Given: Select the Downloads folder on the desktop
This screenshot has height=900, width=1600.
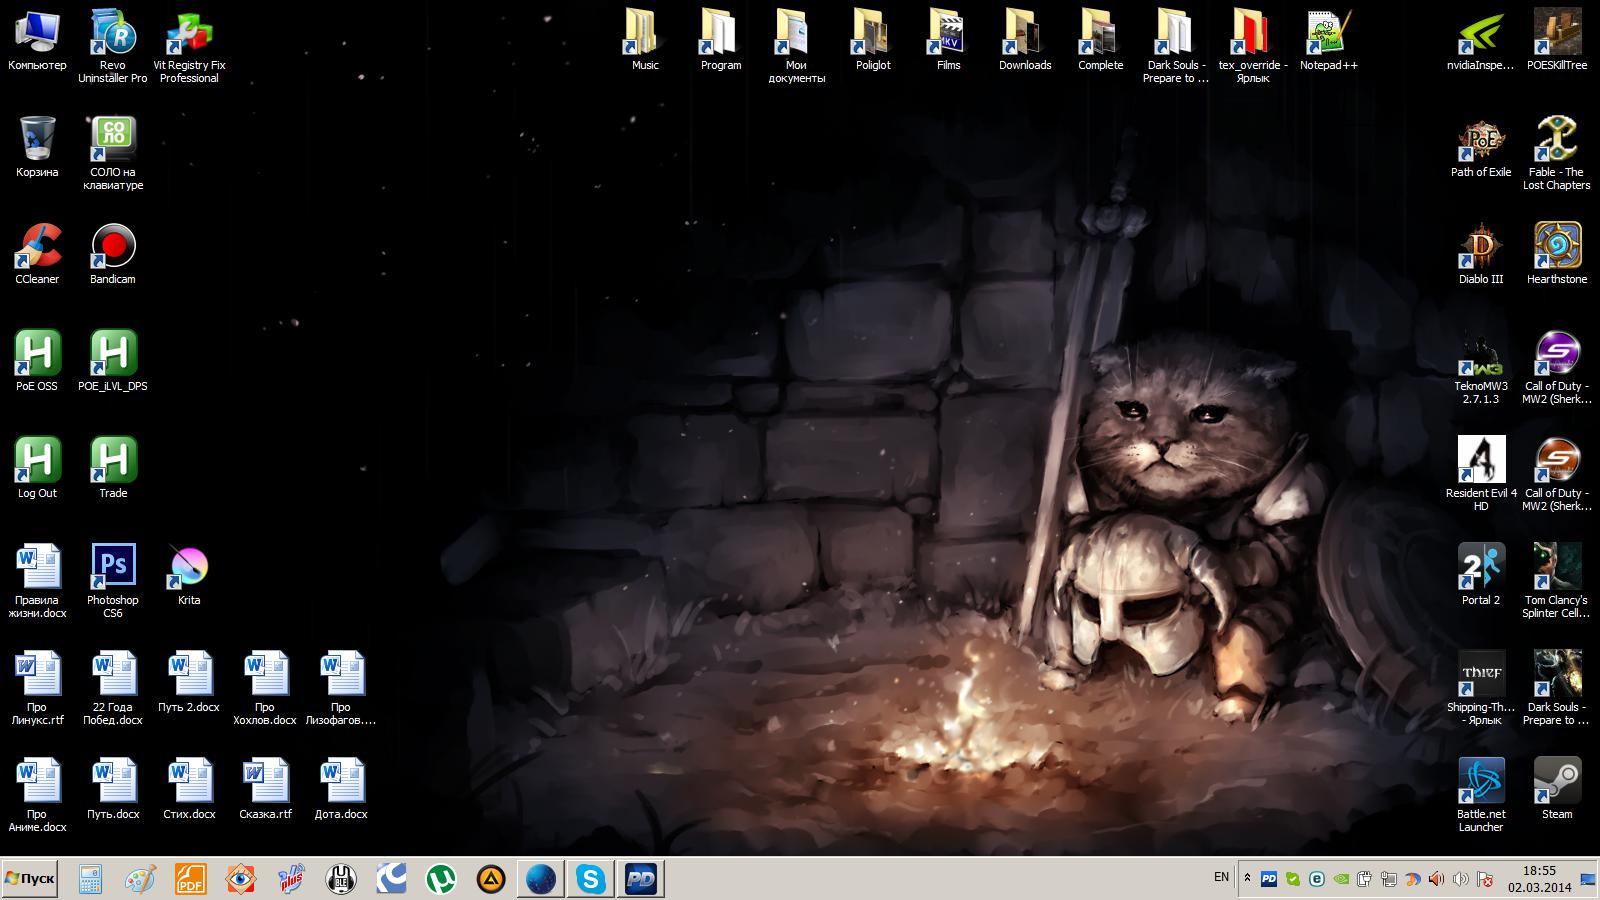Looking at the screenshot, I should click(x=1025, y=33).
